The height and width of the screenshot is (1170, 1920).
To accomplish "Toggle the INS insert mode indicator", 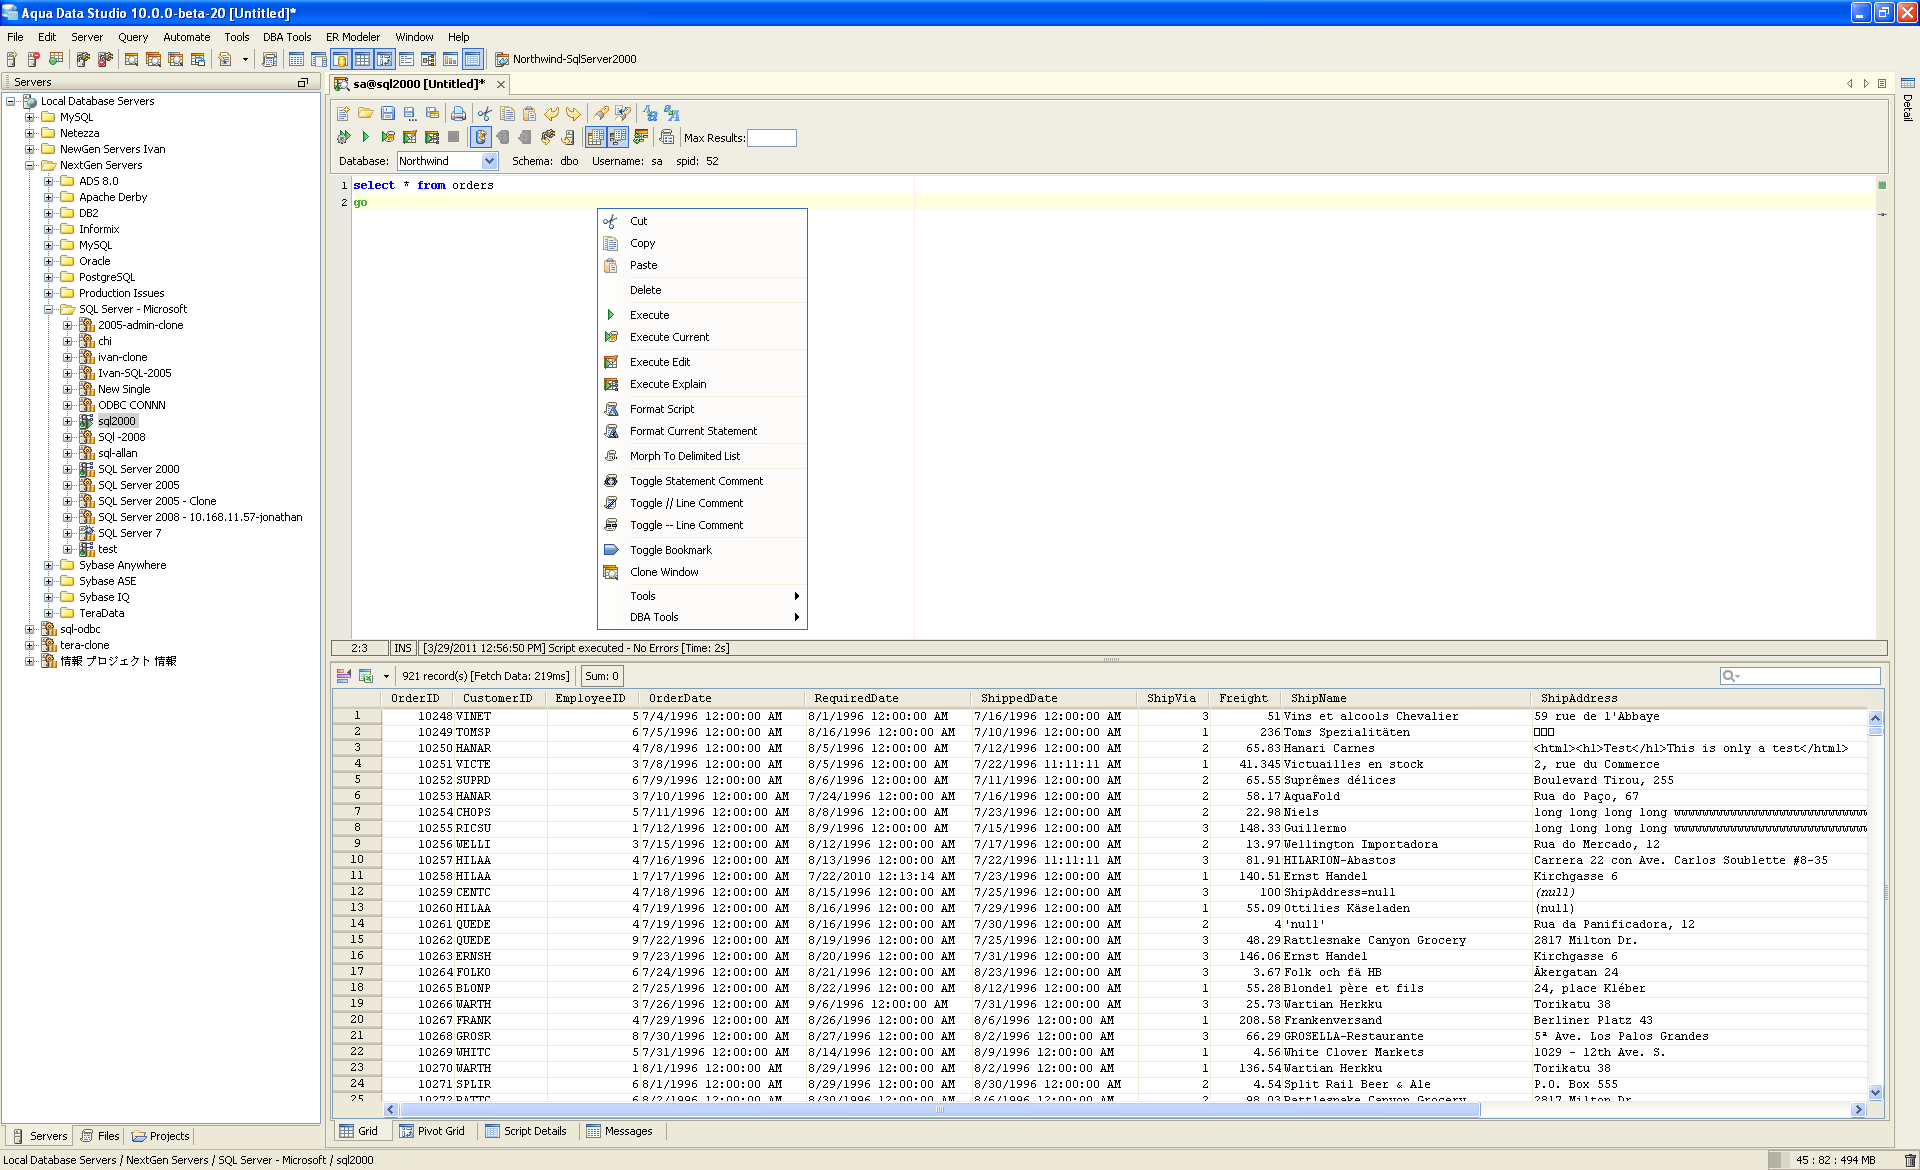I will click(x=402, y=648).
